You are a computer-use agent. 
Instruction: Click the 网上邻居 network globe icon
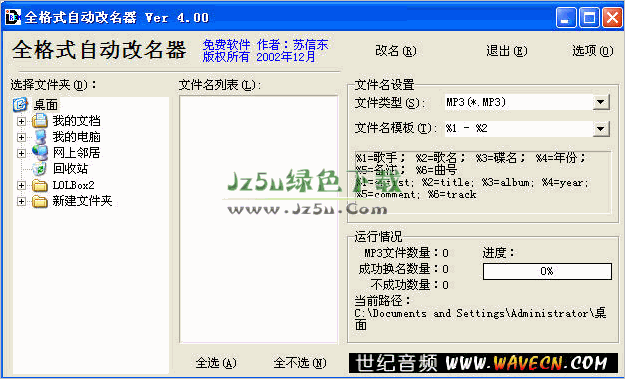(40, 153)
